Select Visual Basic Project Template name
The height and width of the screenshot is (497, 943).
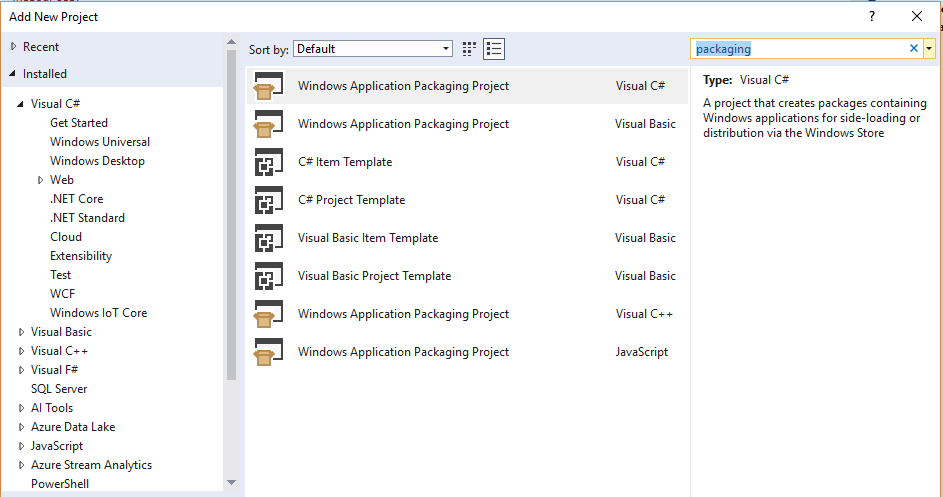374,276
